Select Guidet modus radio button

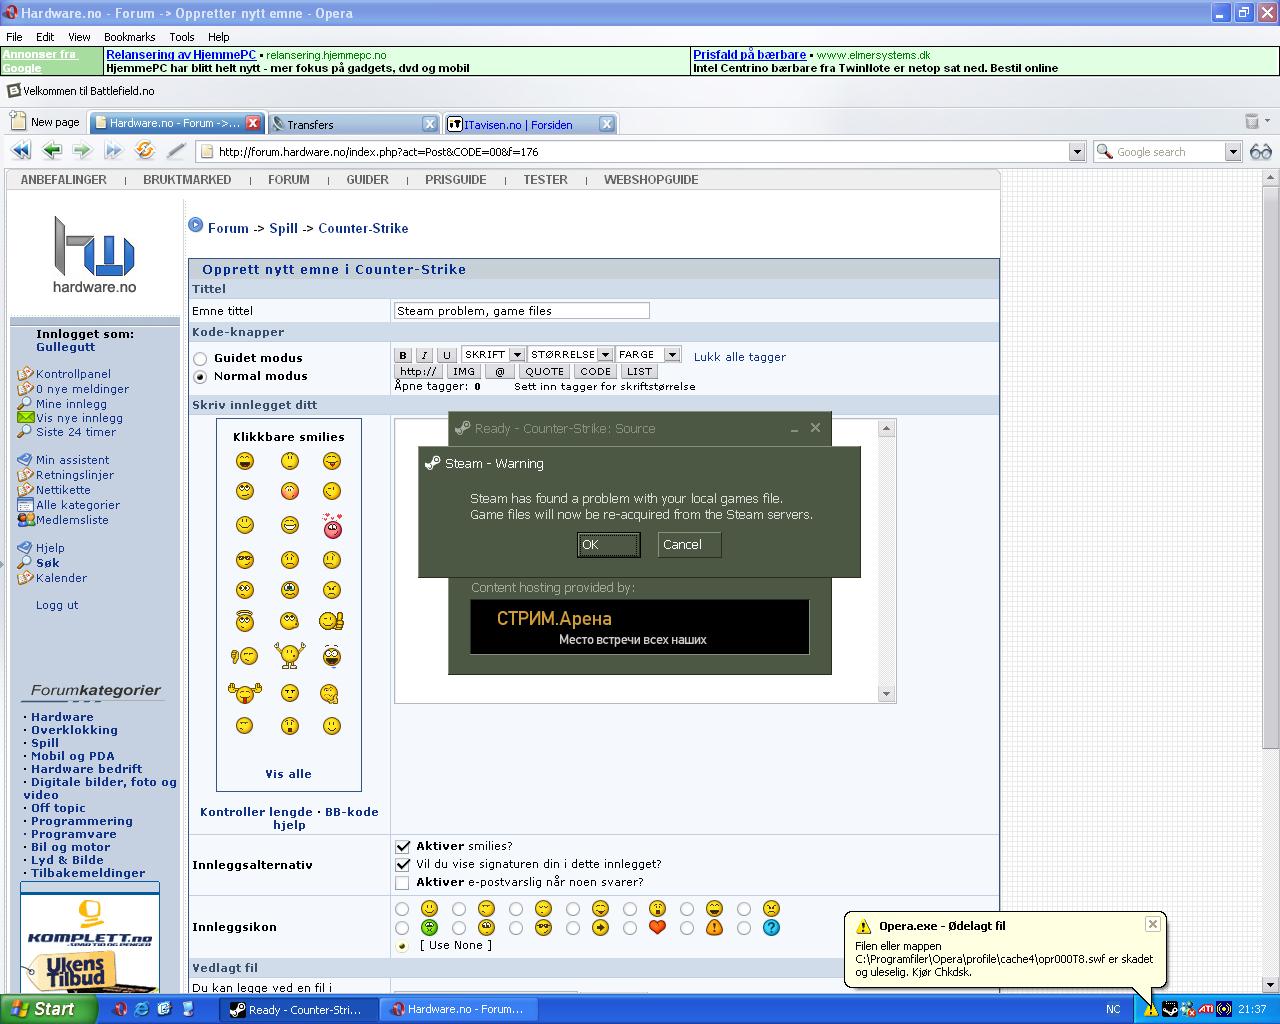pyautogui.click(x=200, y=358)
